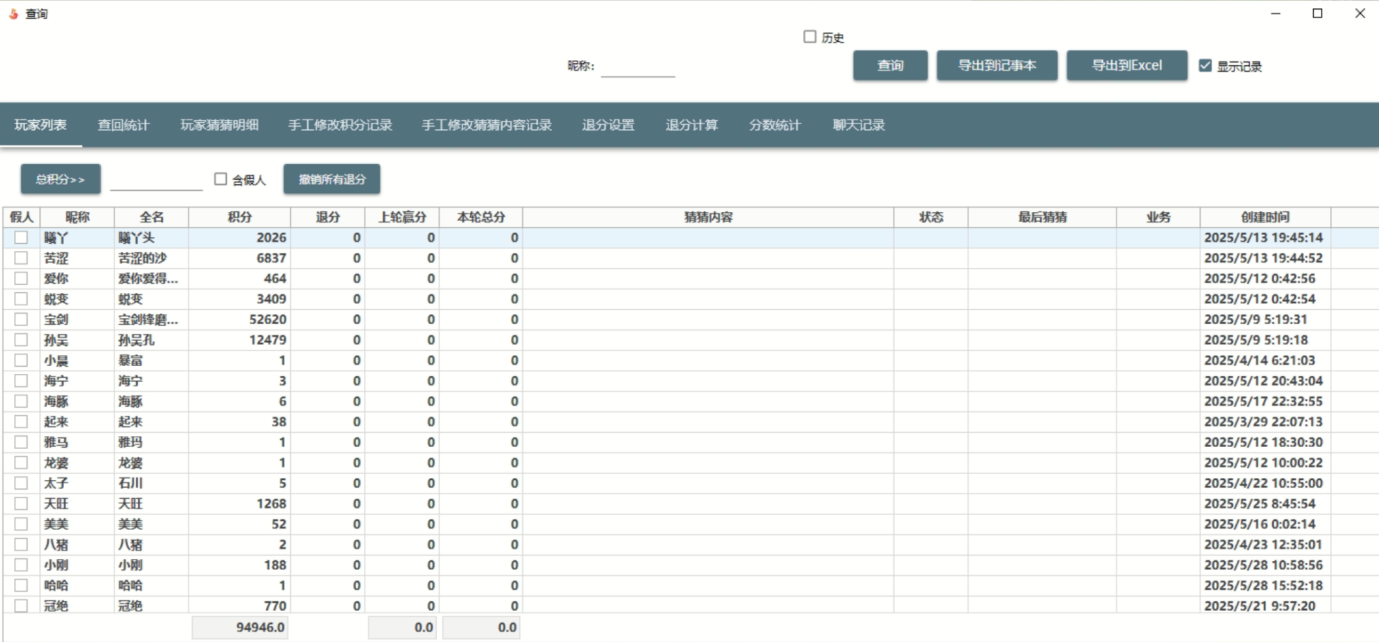Sort by the 创建时间 column header
The width and height of the screenshot is (1379, 642).
[x=1264, y=217]
